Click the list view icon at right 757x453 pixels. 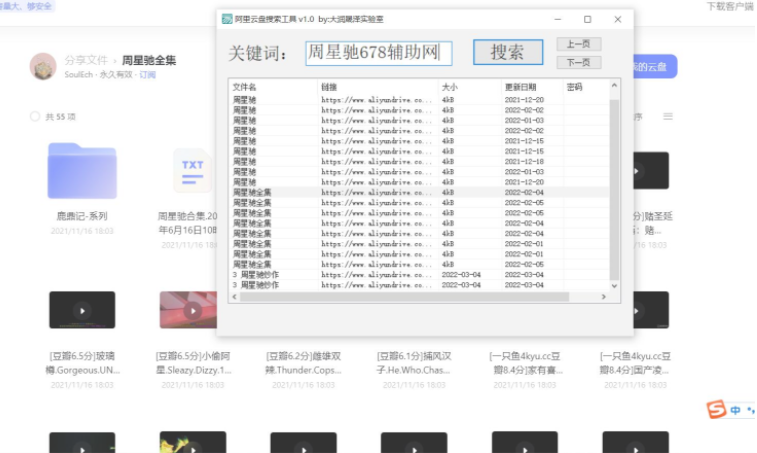[x=668, y=117]
